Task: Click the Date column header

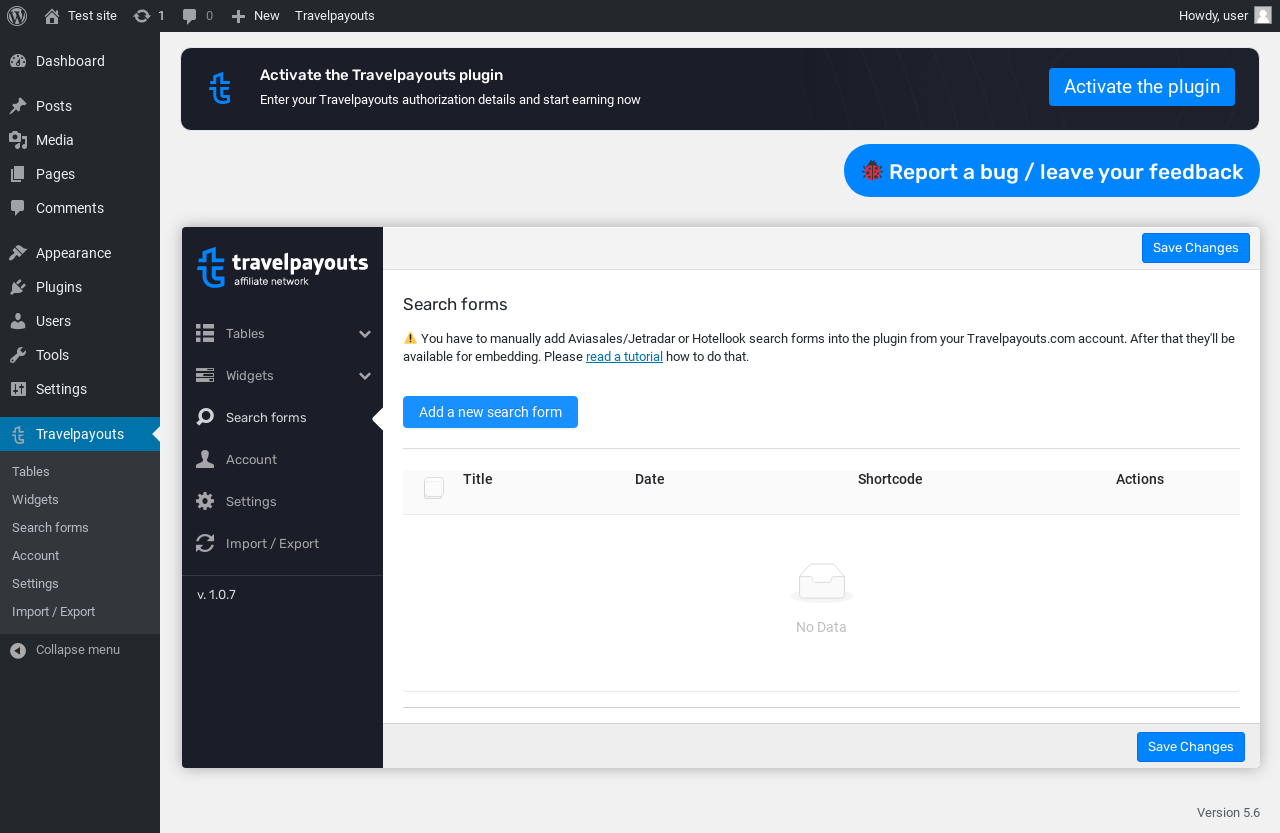Action: pos(650,479)
